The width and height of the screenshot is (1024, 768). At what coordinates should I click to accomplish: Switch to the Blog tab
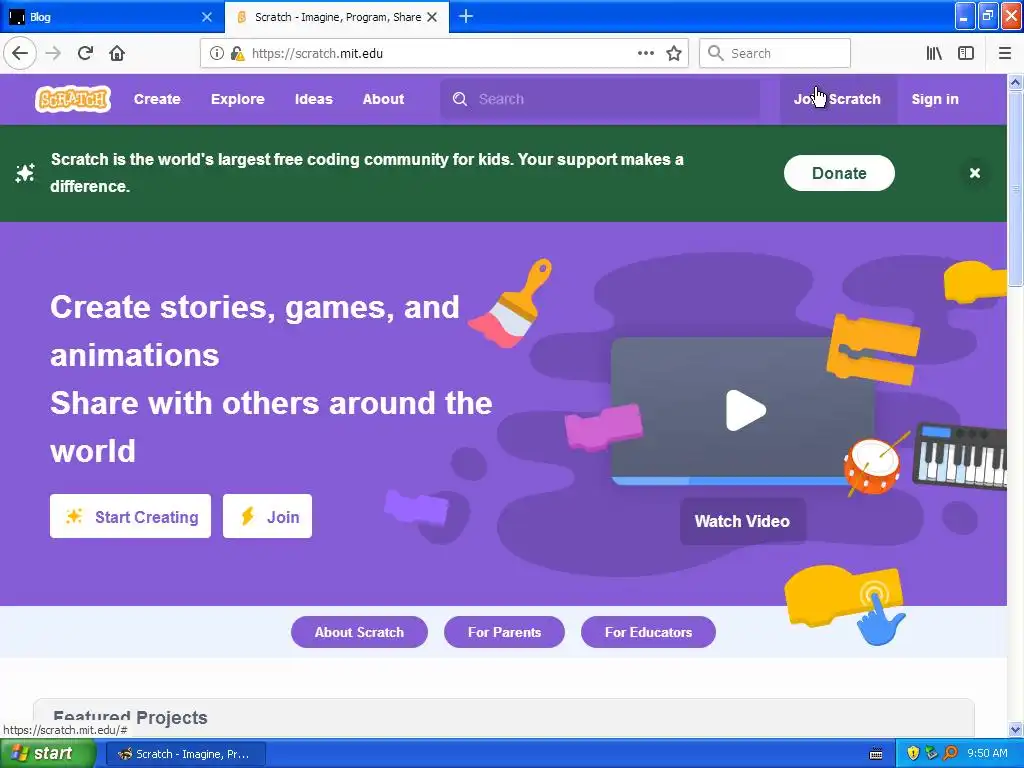pos(112,17)
